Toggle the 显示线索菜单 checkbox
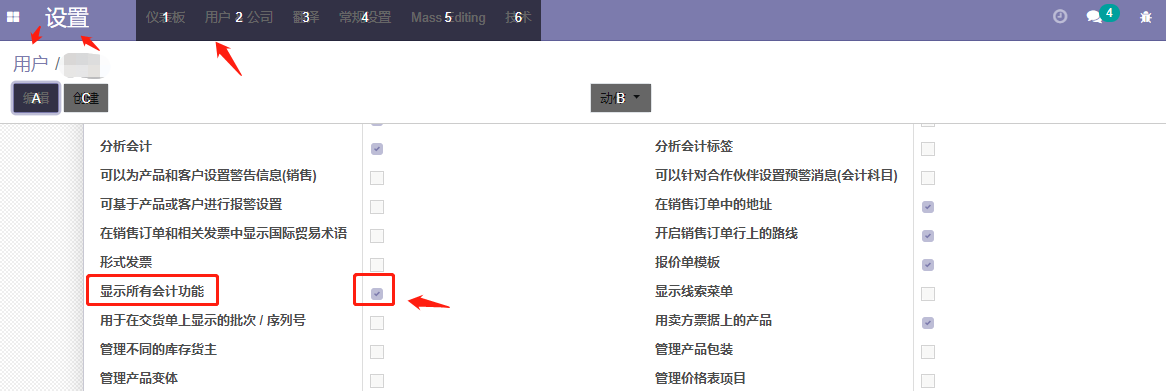 927,294
